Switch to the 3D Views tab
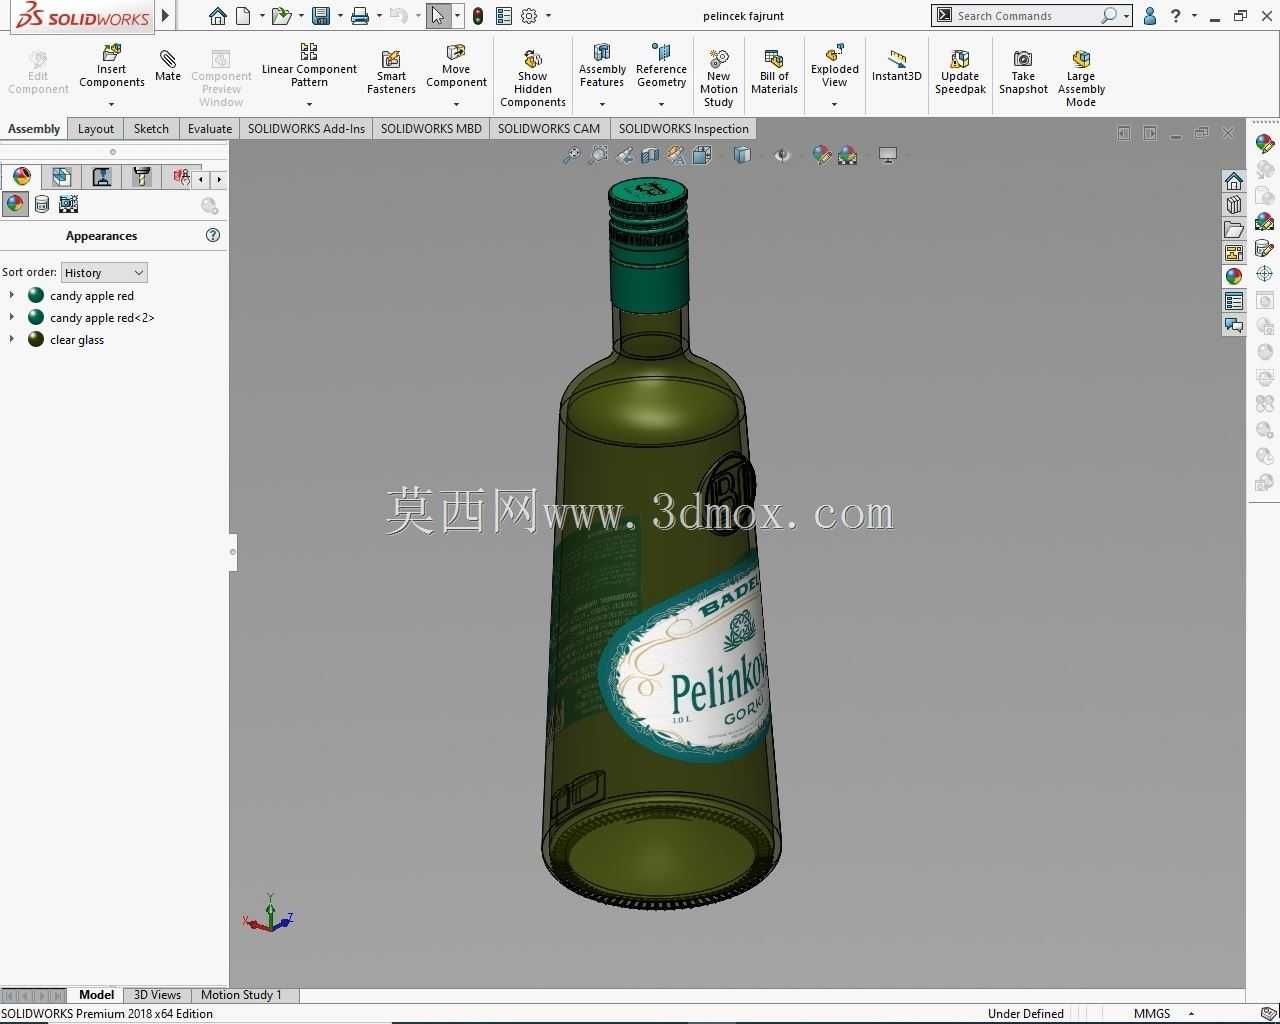This screenshot has height=1024, width=1280. [x=157, y=995]
